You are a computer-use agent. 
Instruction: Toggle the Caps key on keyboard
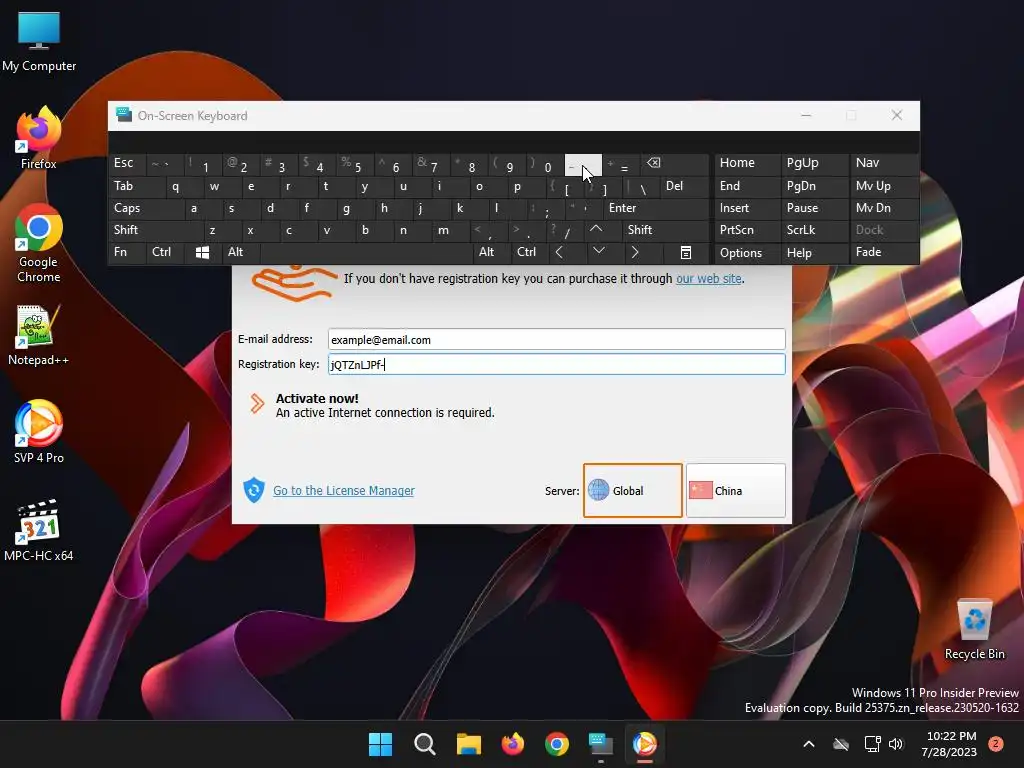click(146, 208)
